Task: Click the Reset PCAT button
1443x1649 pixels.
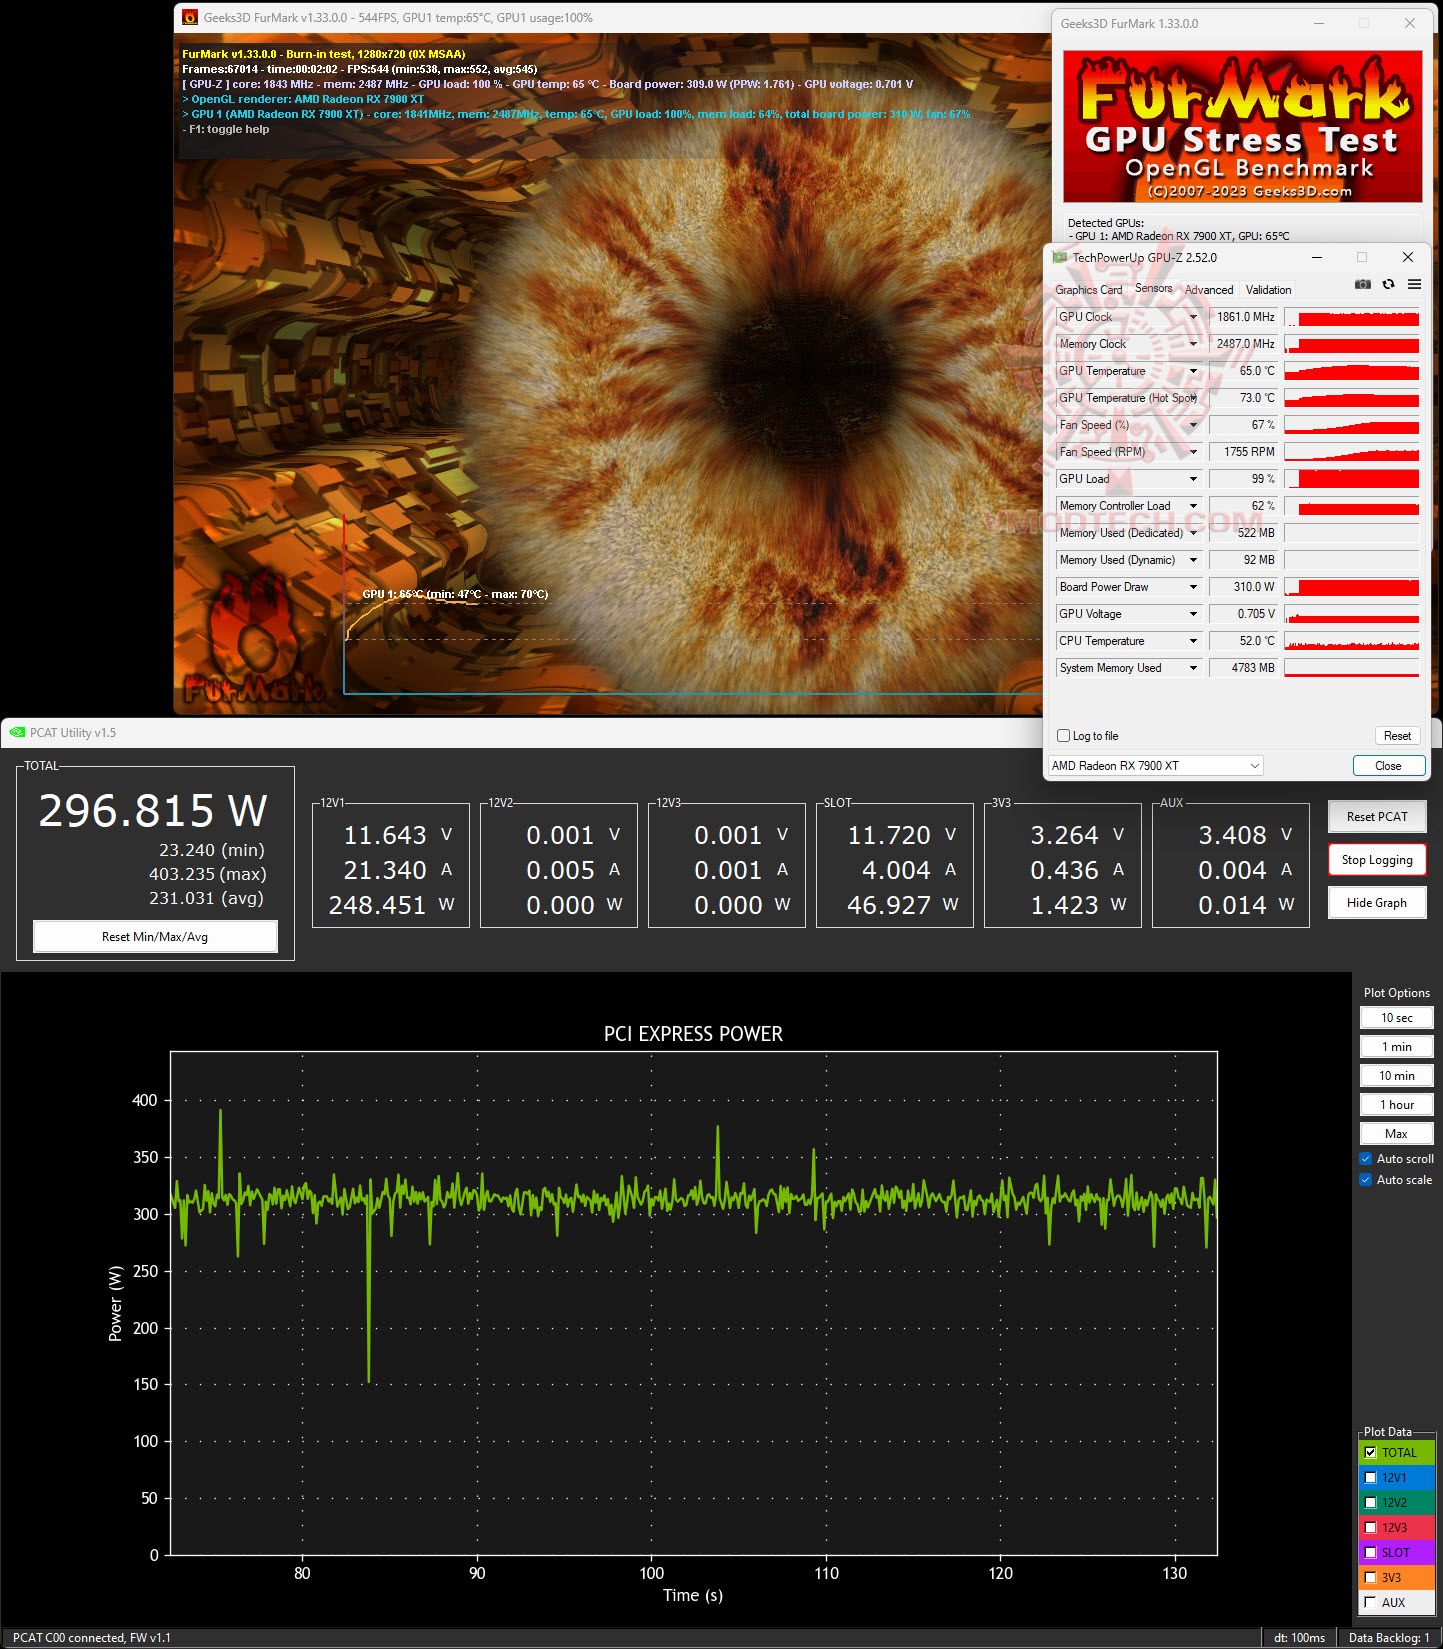Action: tap(1377, 817)
